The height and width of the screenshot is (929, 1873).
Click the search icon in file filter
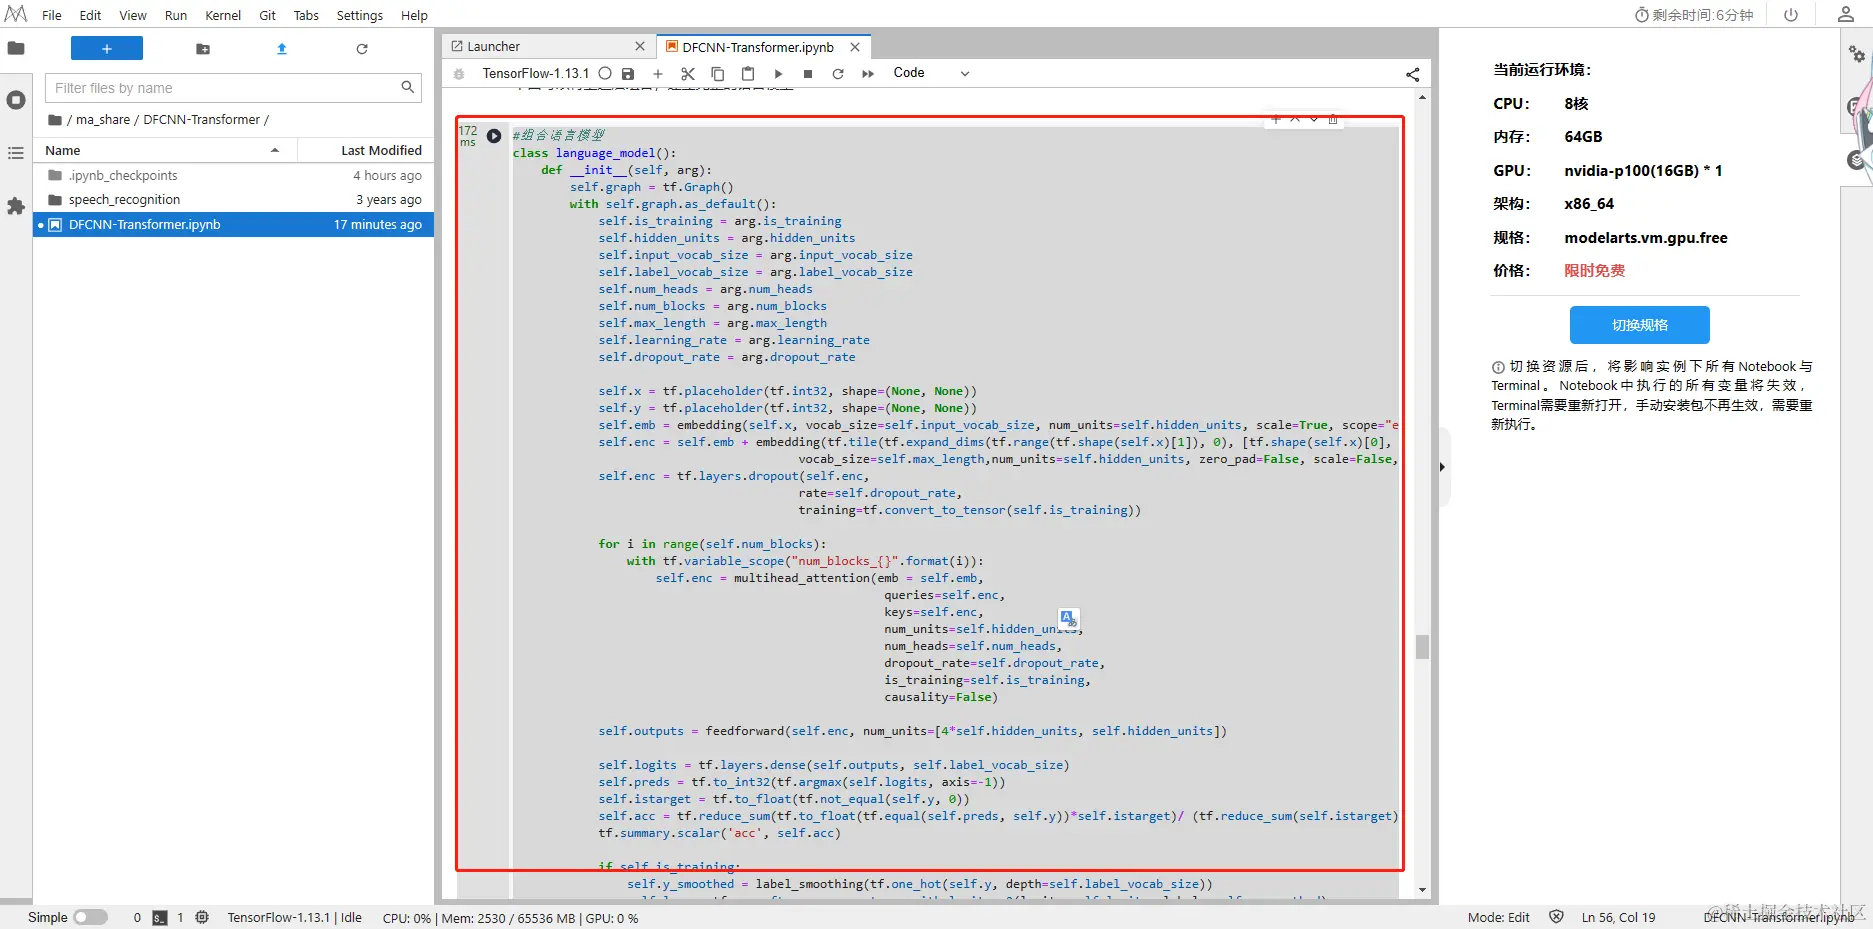click(x=408, y=87)
